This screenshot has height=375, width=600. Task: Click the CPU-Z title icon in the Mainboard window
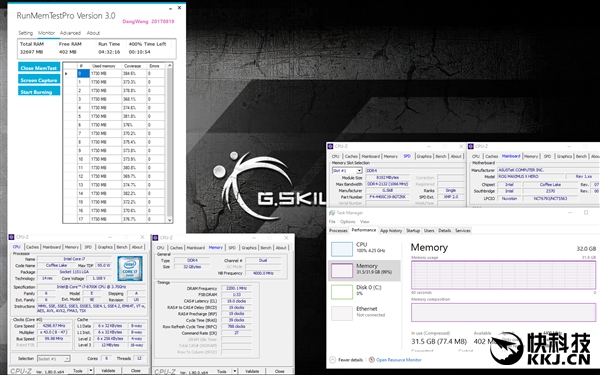pos(471,146)
